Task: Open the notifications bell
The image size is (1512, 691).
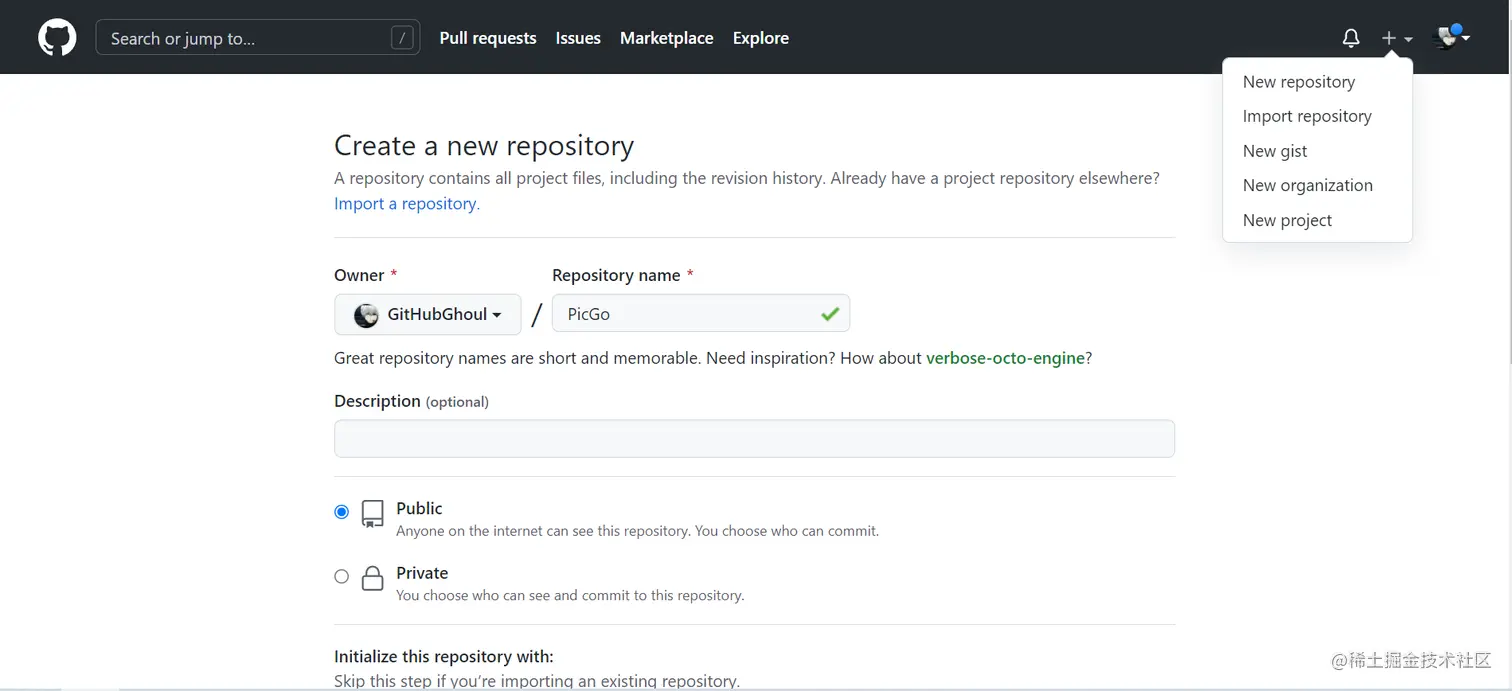Action: [x=1351, y=38]
